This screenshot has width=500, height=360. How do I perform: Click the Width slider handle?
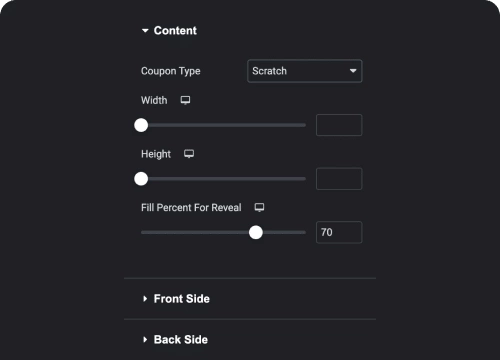141,125
